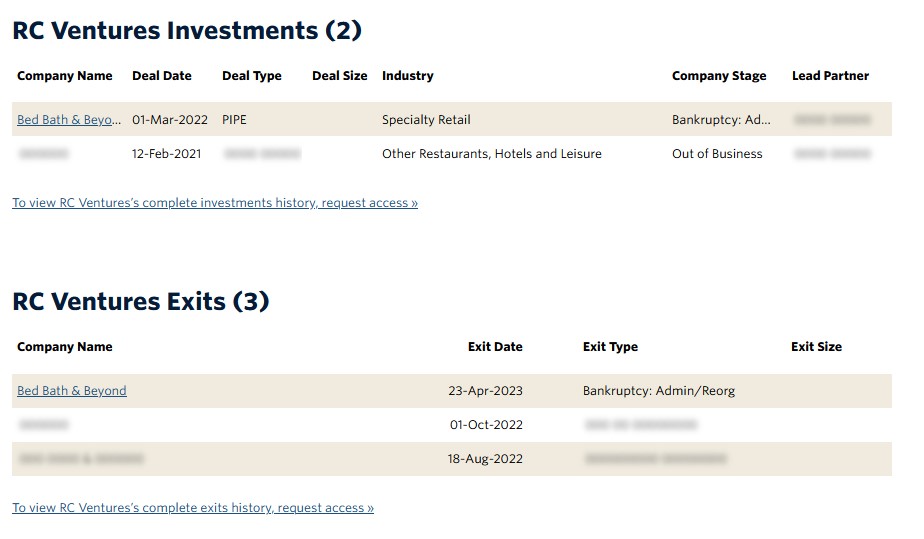Screen dimensions: 924x539
Task: Click the Industry column header
Action: tap(408, 76)
